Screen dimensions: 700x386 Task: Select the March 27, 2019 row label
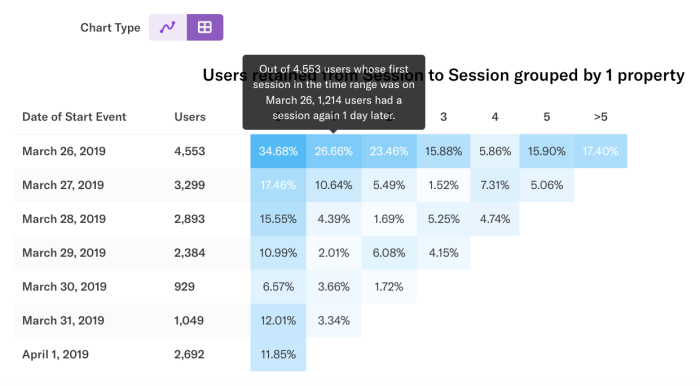point(63,185)
